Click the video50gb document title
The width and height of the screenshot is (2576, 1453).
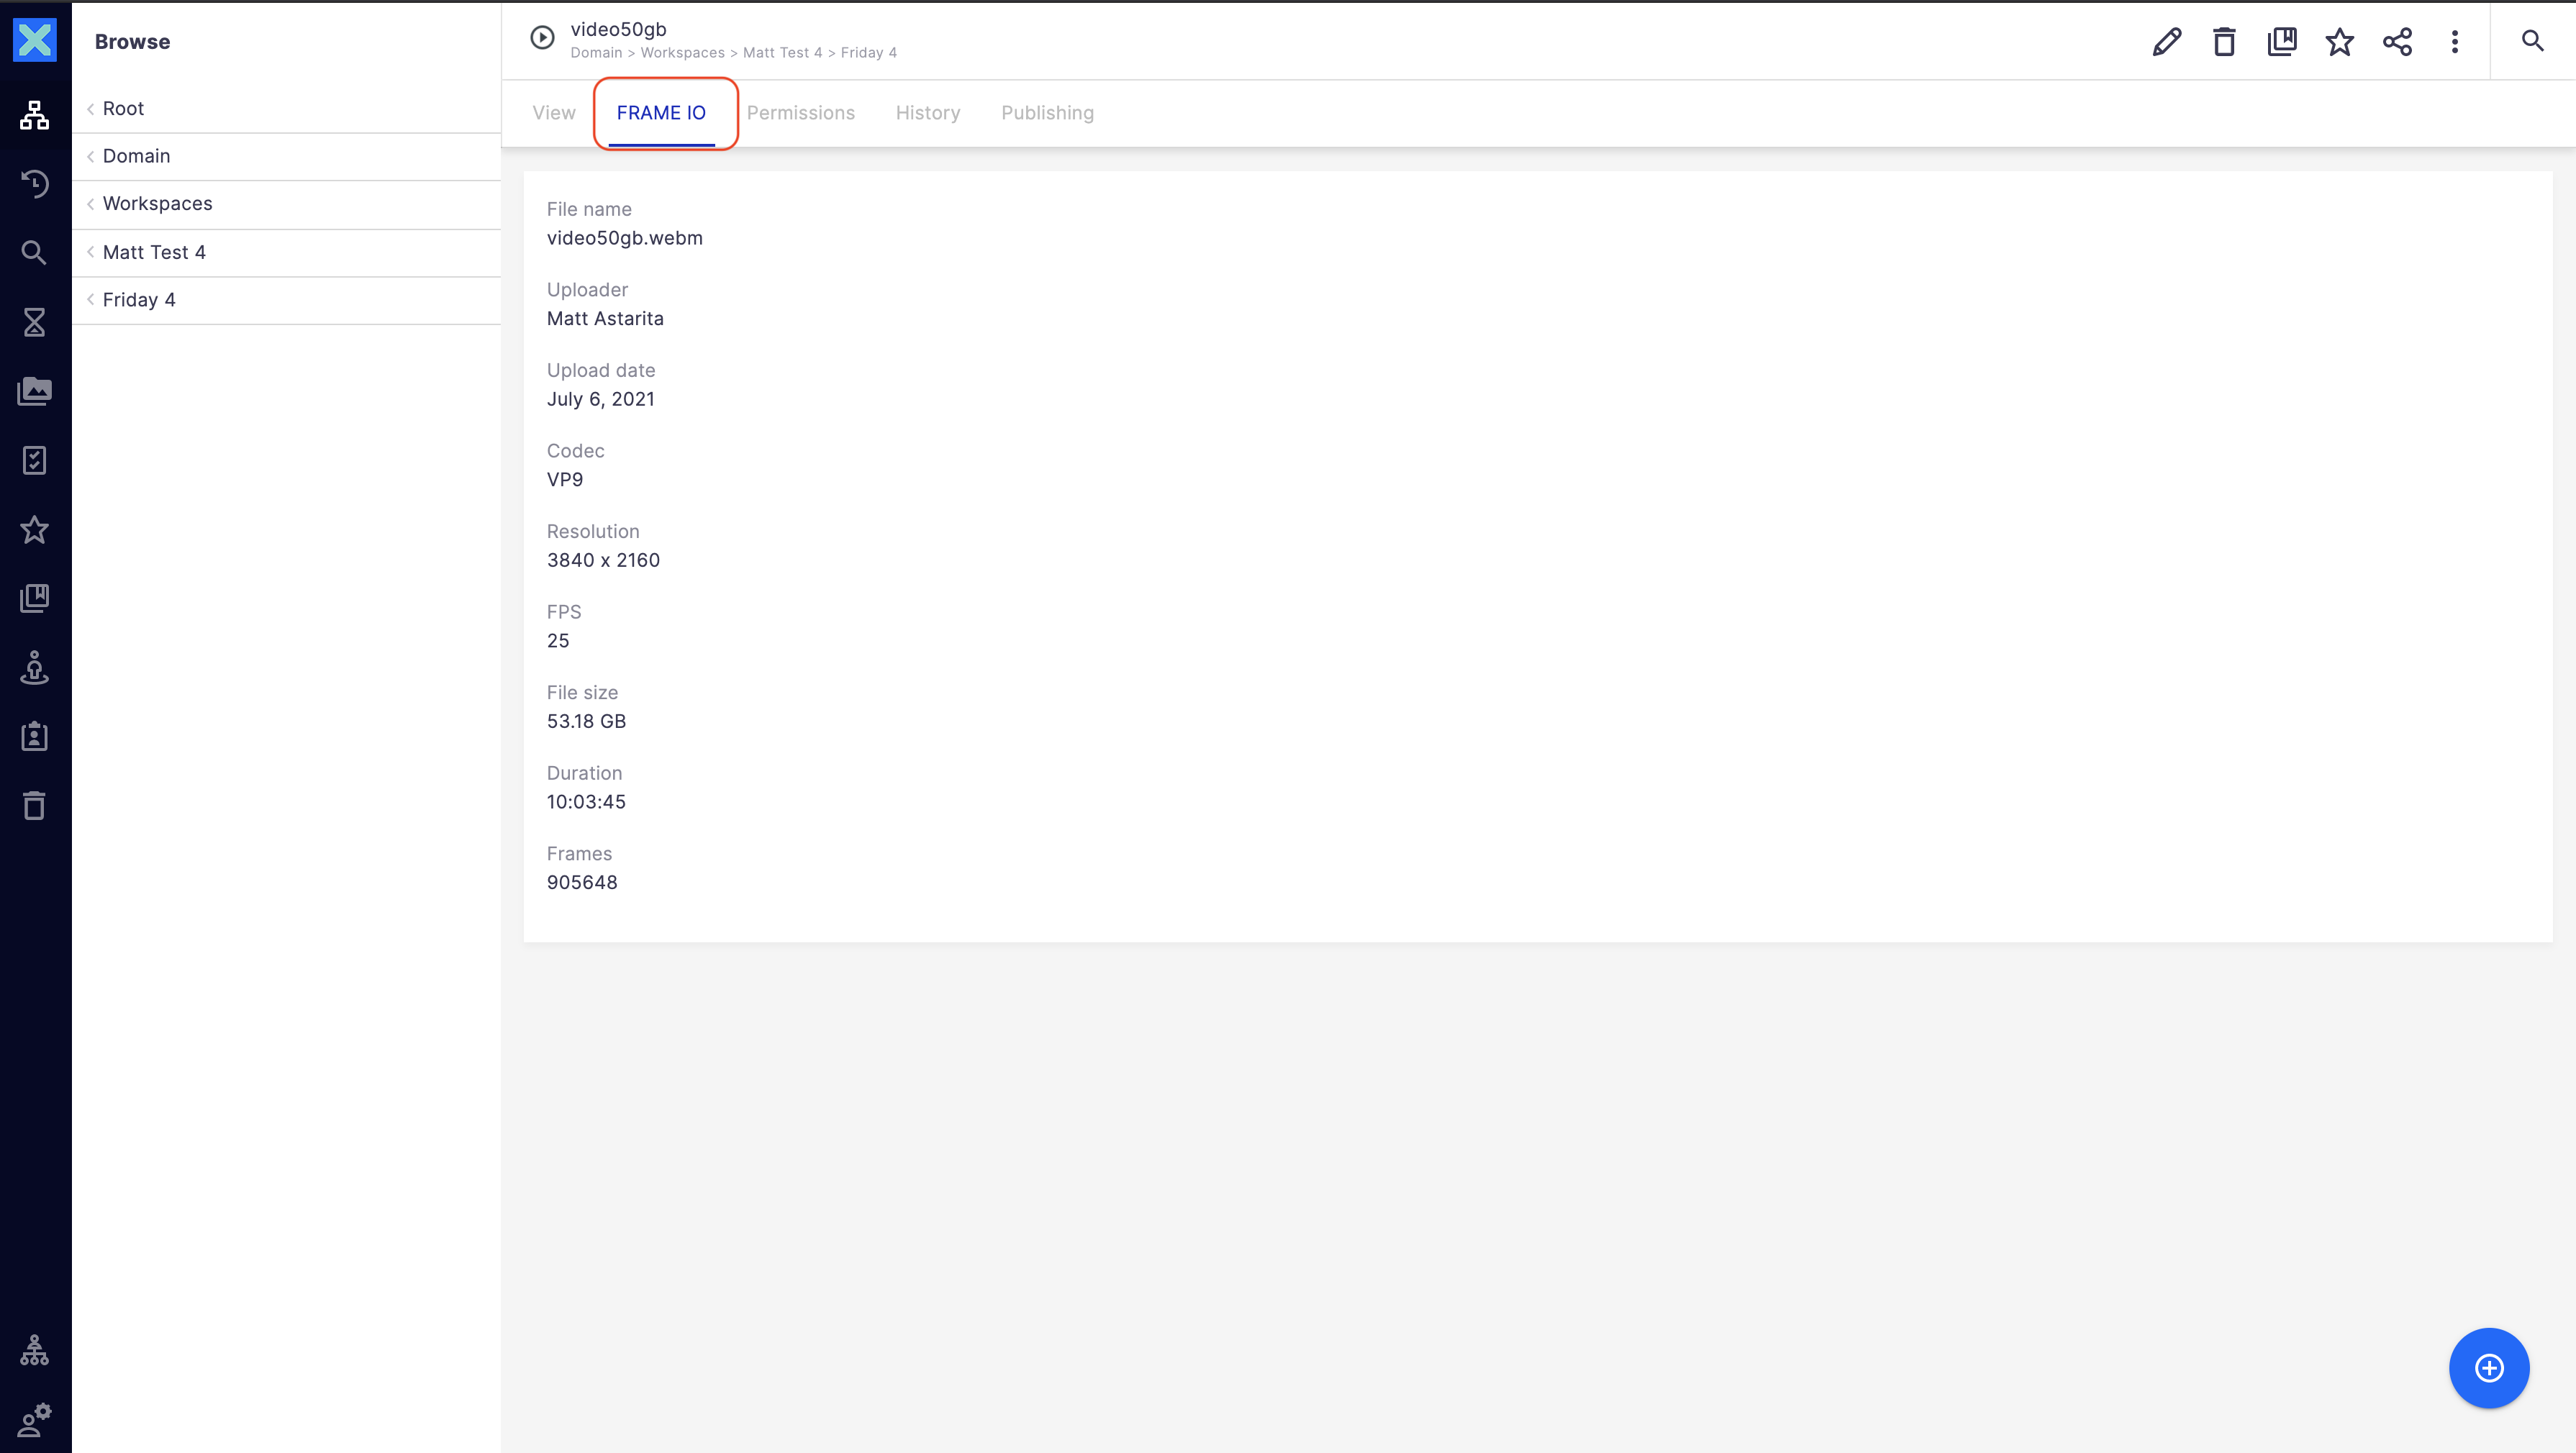pyautogui.click(x=618, y=30)
